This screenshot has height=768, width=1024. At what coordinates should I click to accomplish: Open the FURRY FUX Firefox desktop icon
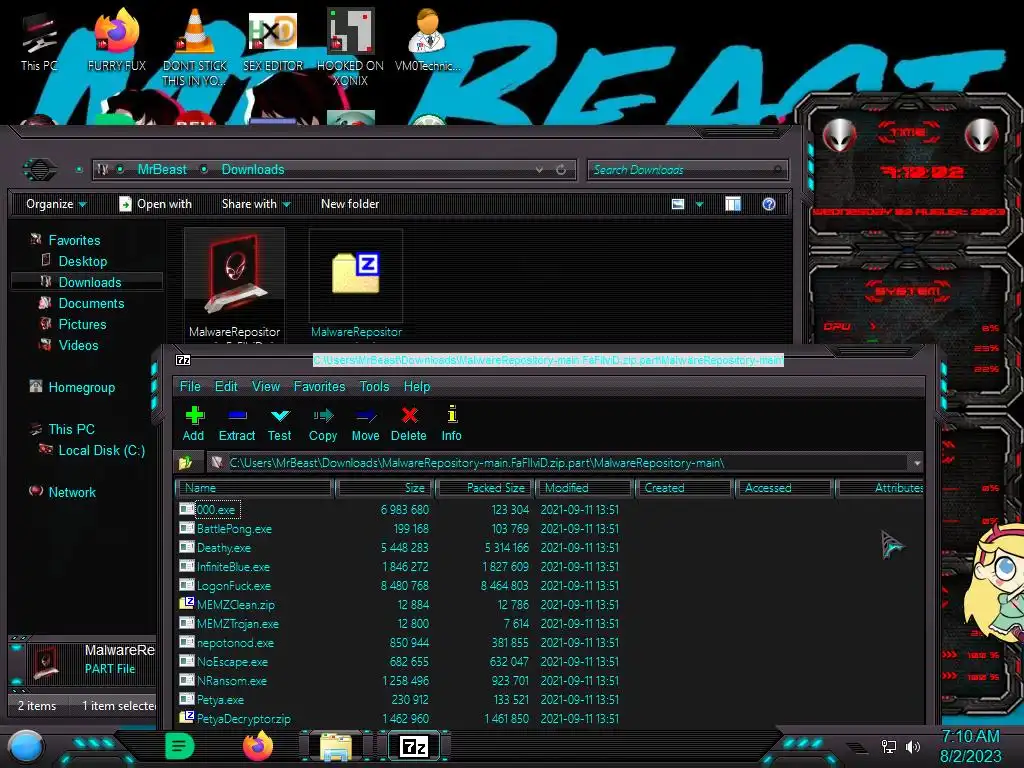(x=117, y=40)
